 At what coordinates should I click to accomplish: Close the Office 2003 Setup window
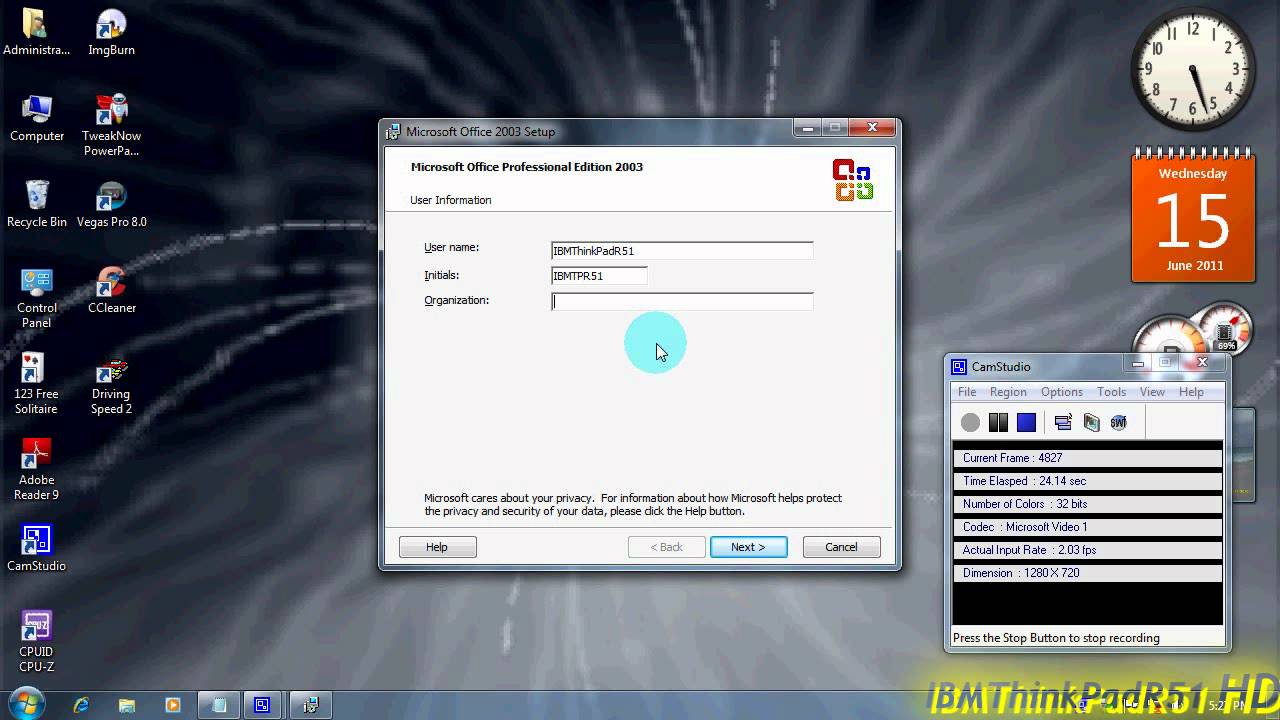[x=872, y=128]
